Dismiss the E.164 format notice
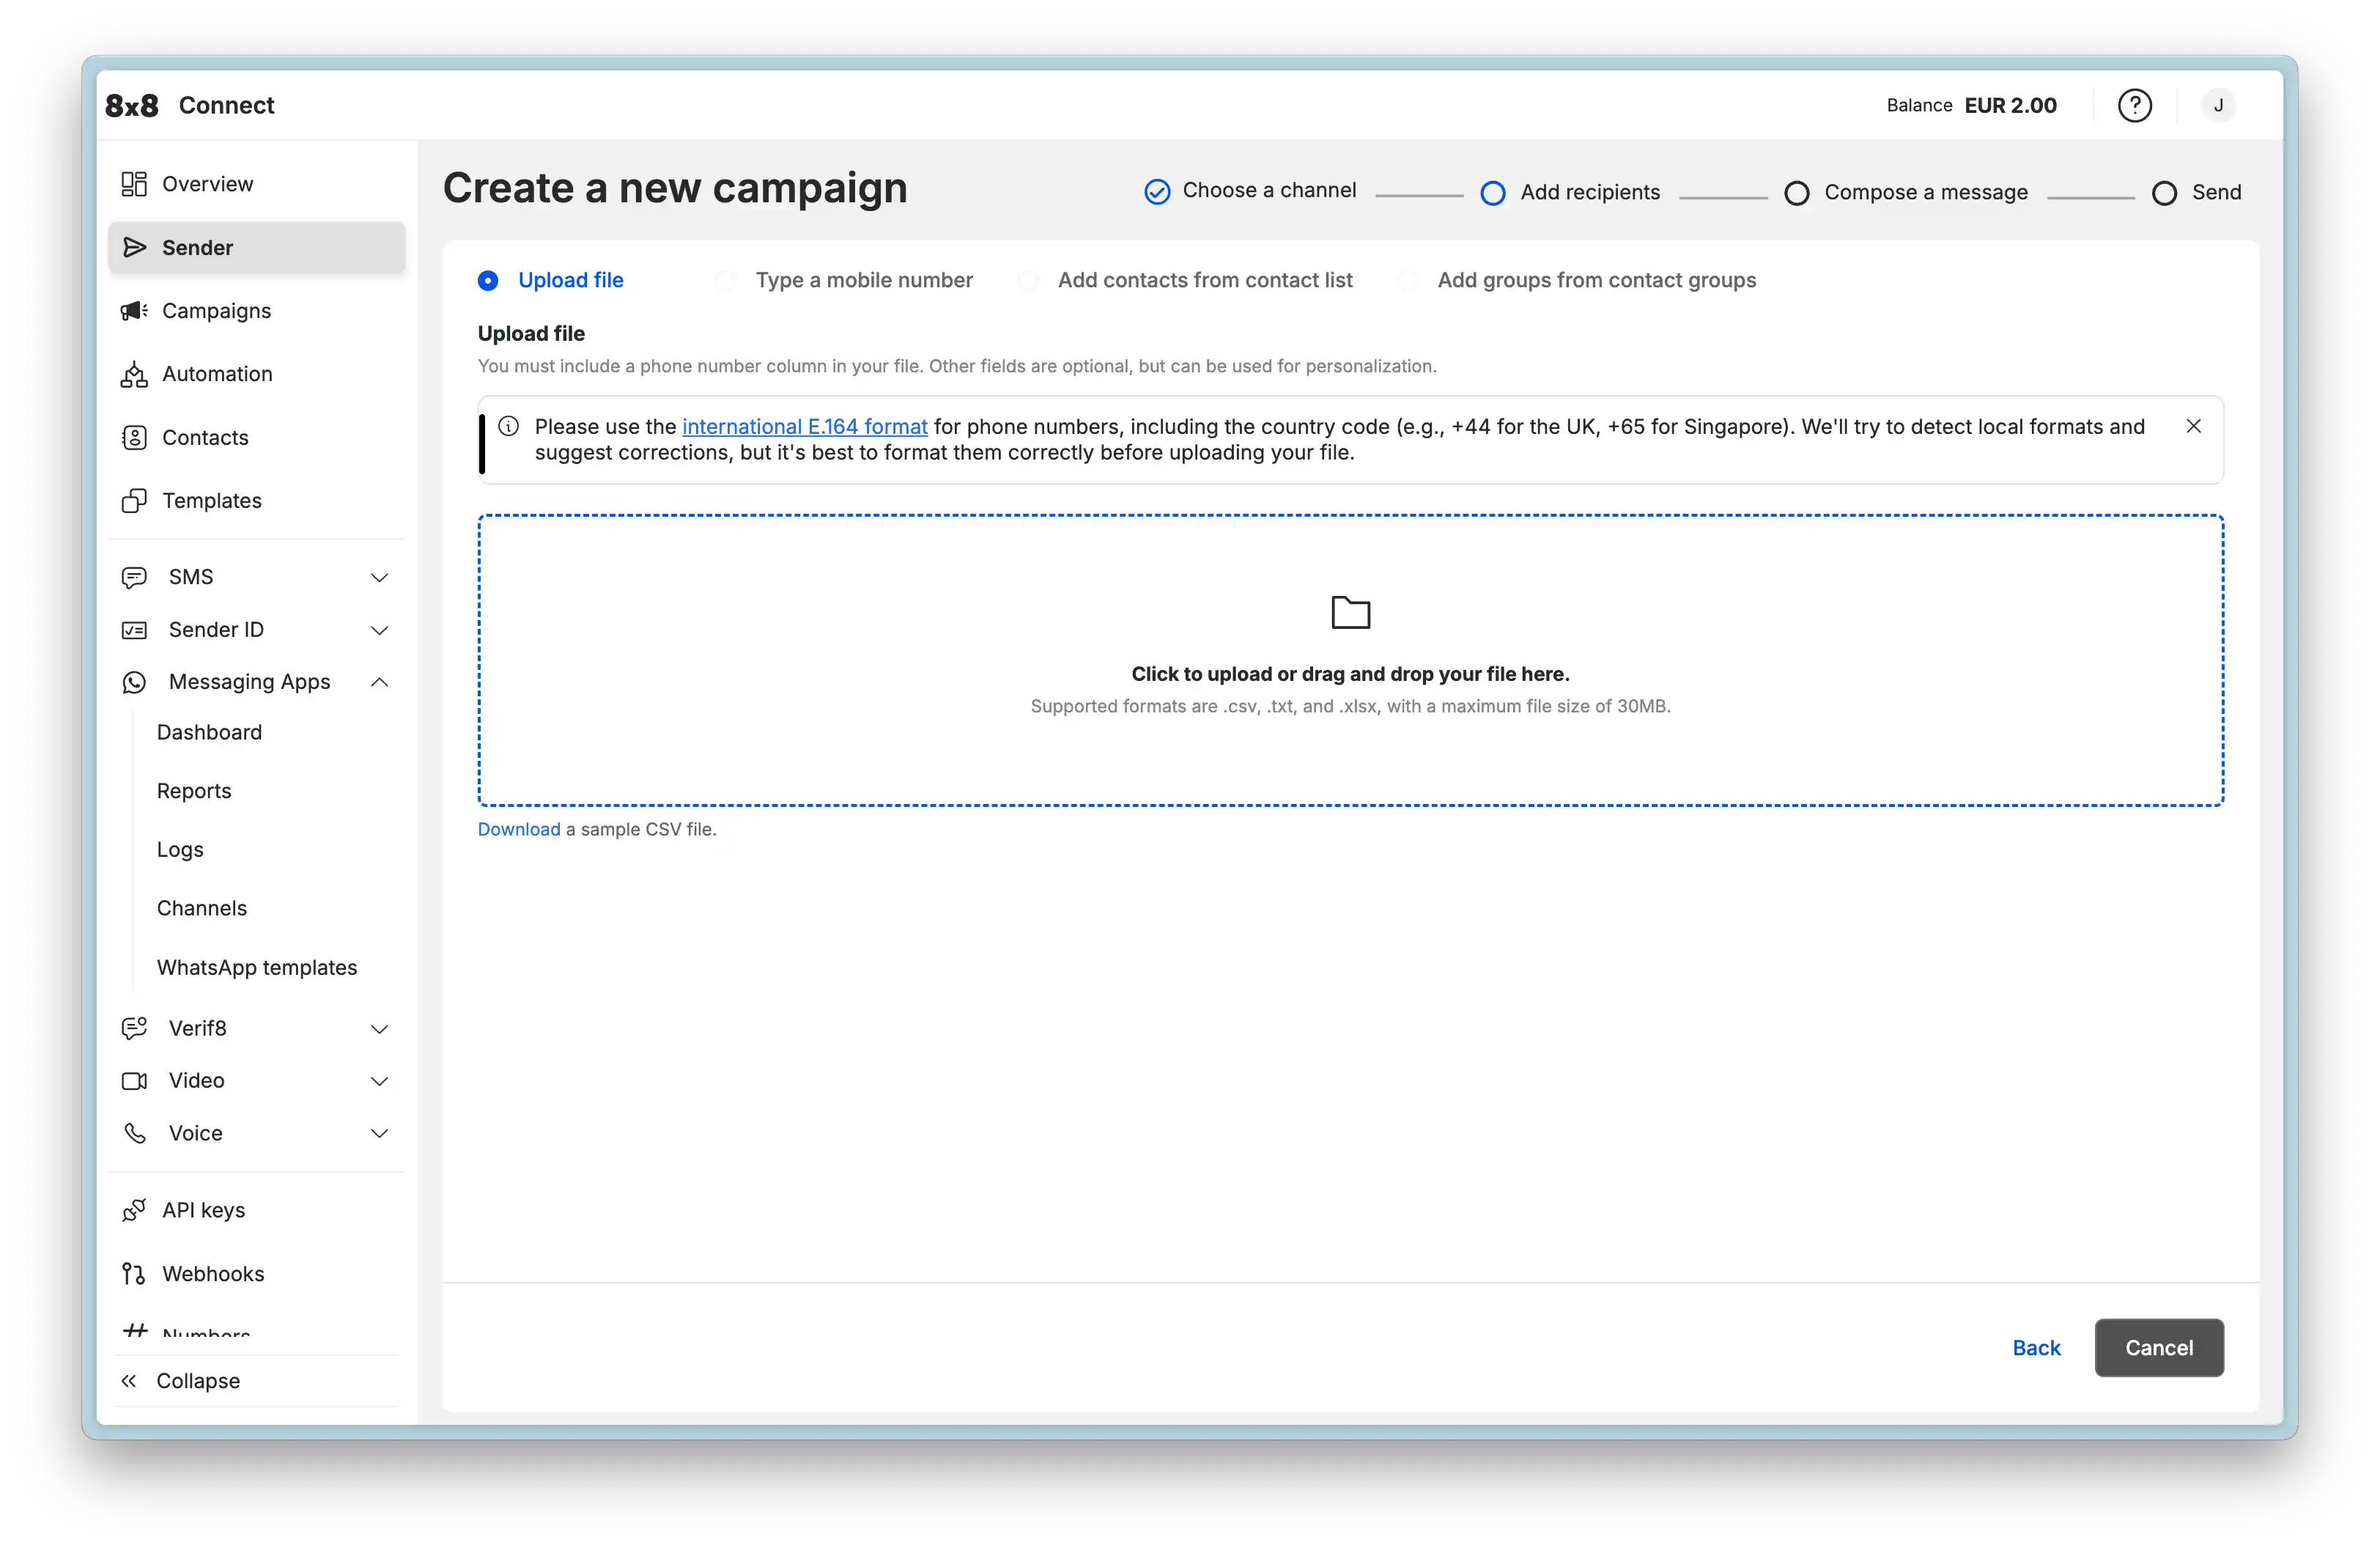The height and width of the screenshot is (1548, 2380). (2193, 427)
